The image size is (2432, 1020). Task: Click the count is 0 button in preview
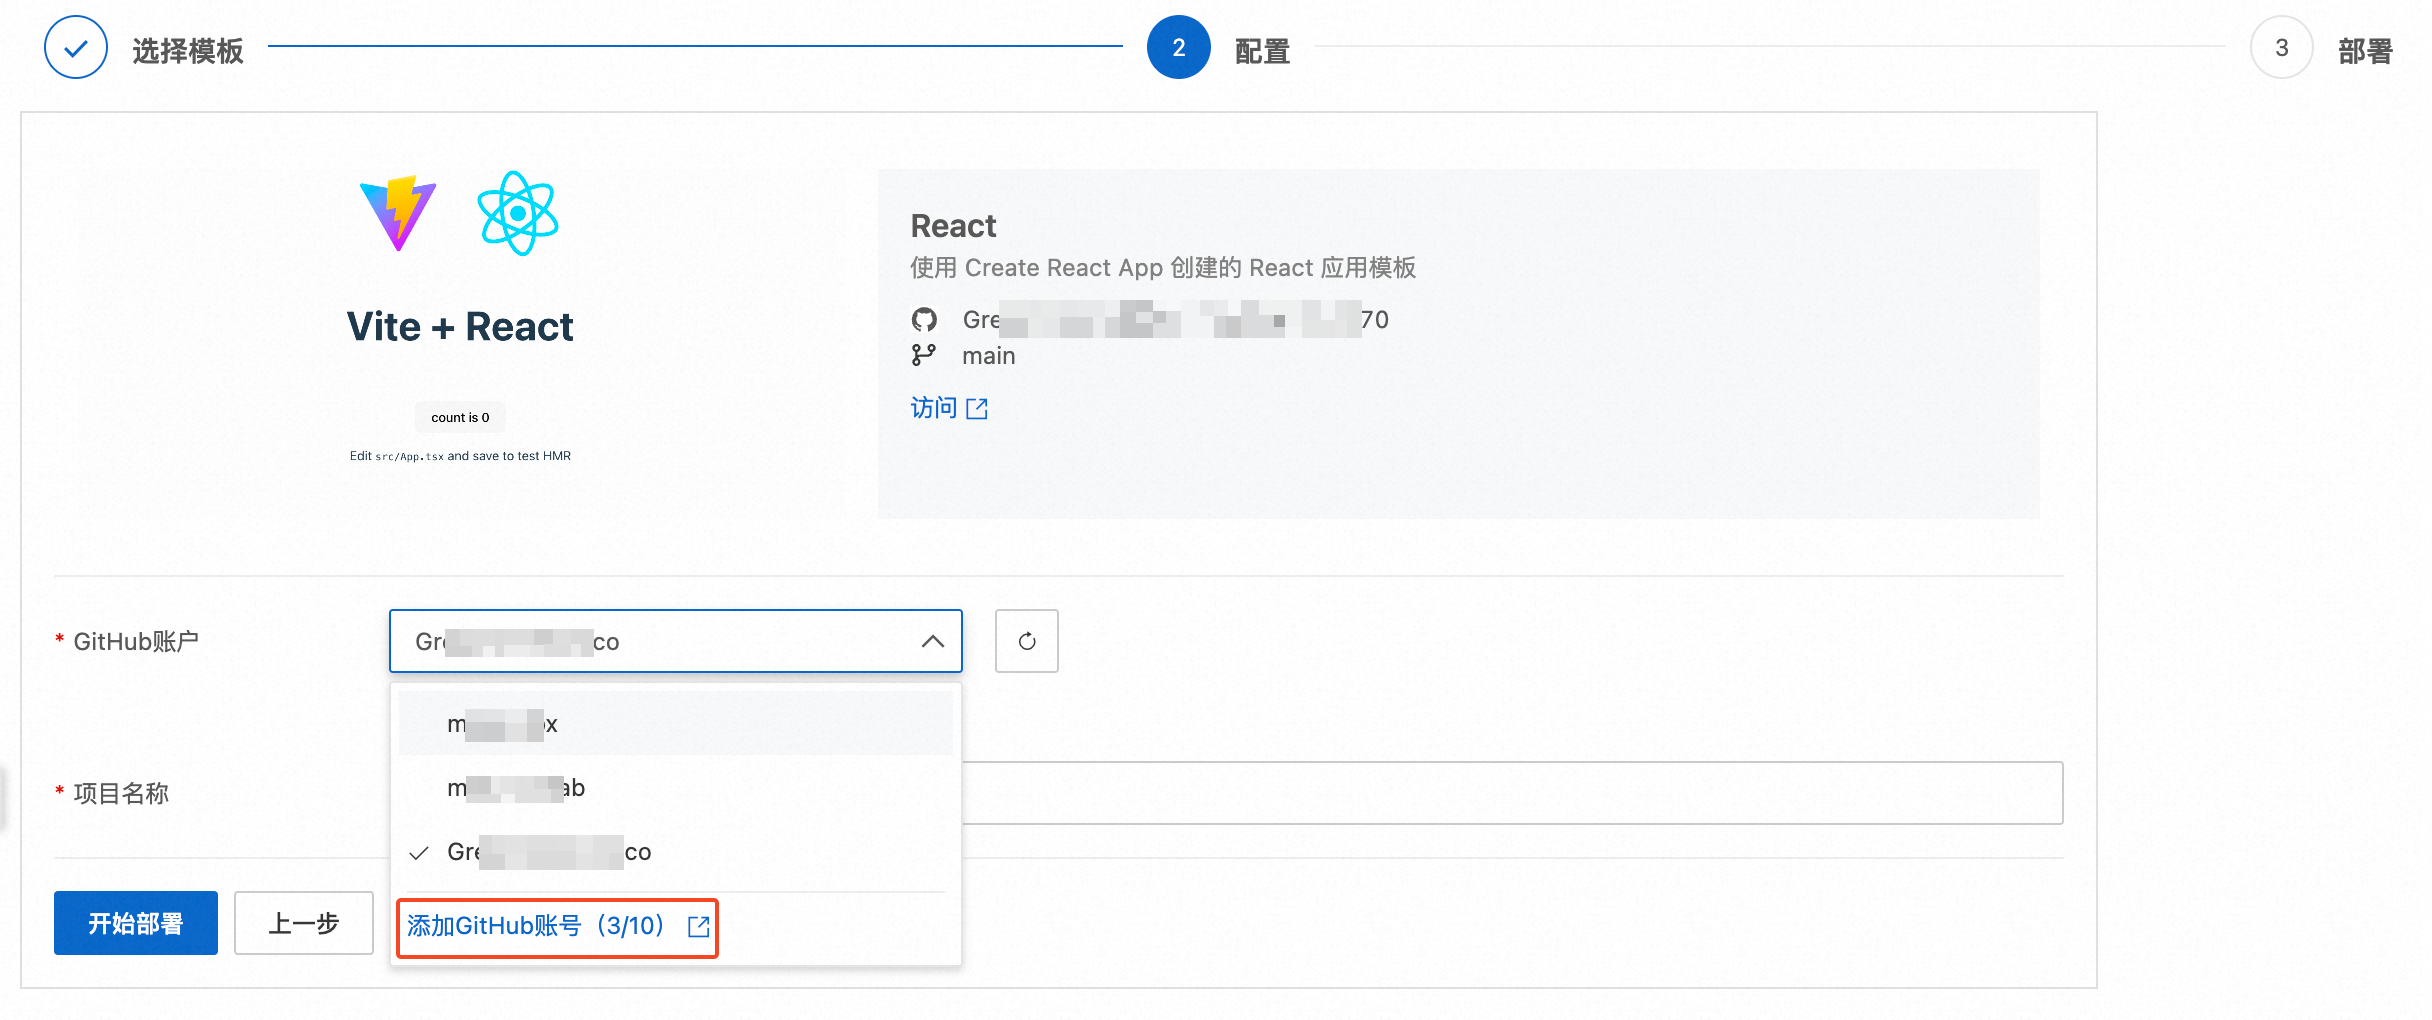[x=460, y=417]
